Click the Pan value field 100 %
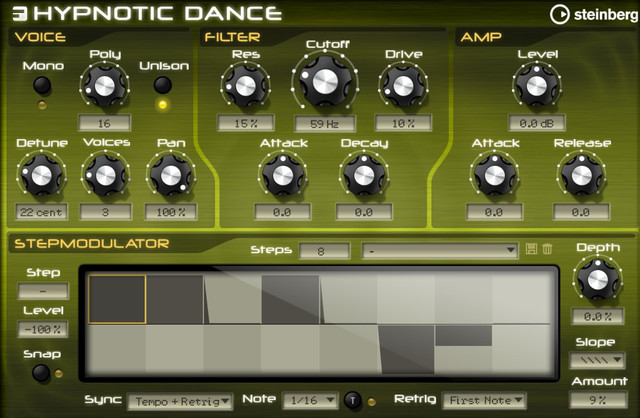Screen dimensions: 640x418 [171, 212]
